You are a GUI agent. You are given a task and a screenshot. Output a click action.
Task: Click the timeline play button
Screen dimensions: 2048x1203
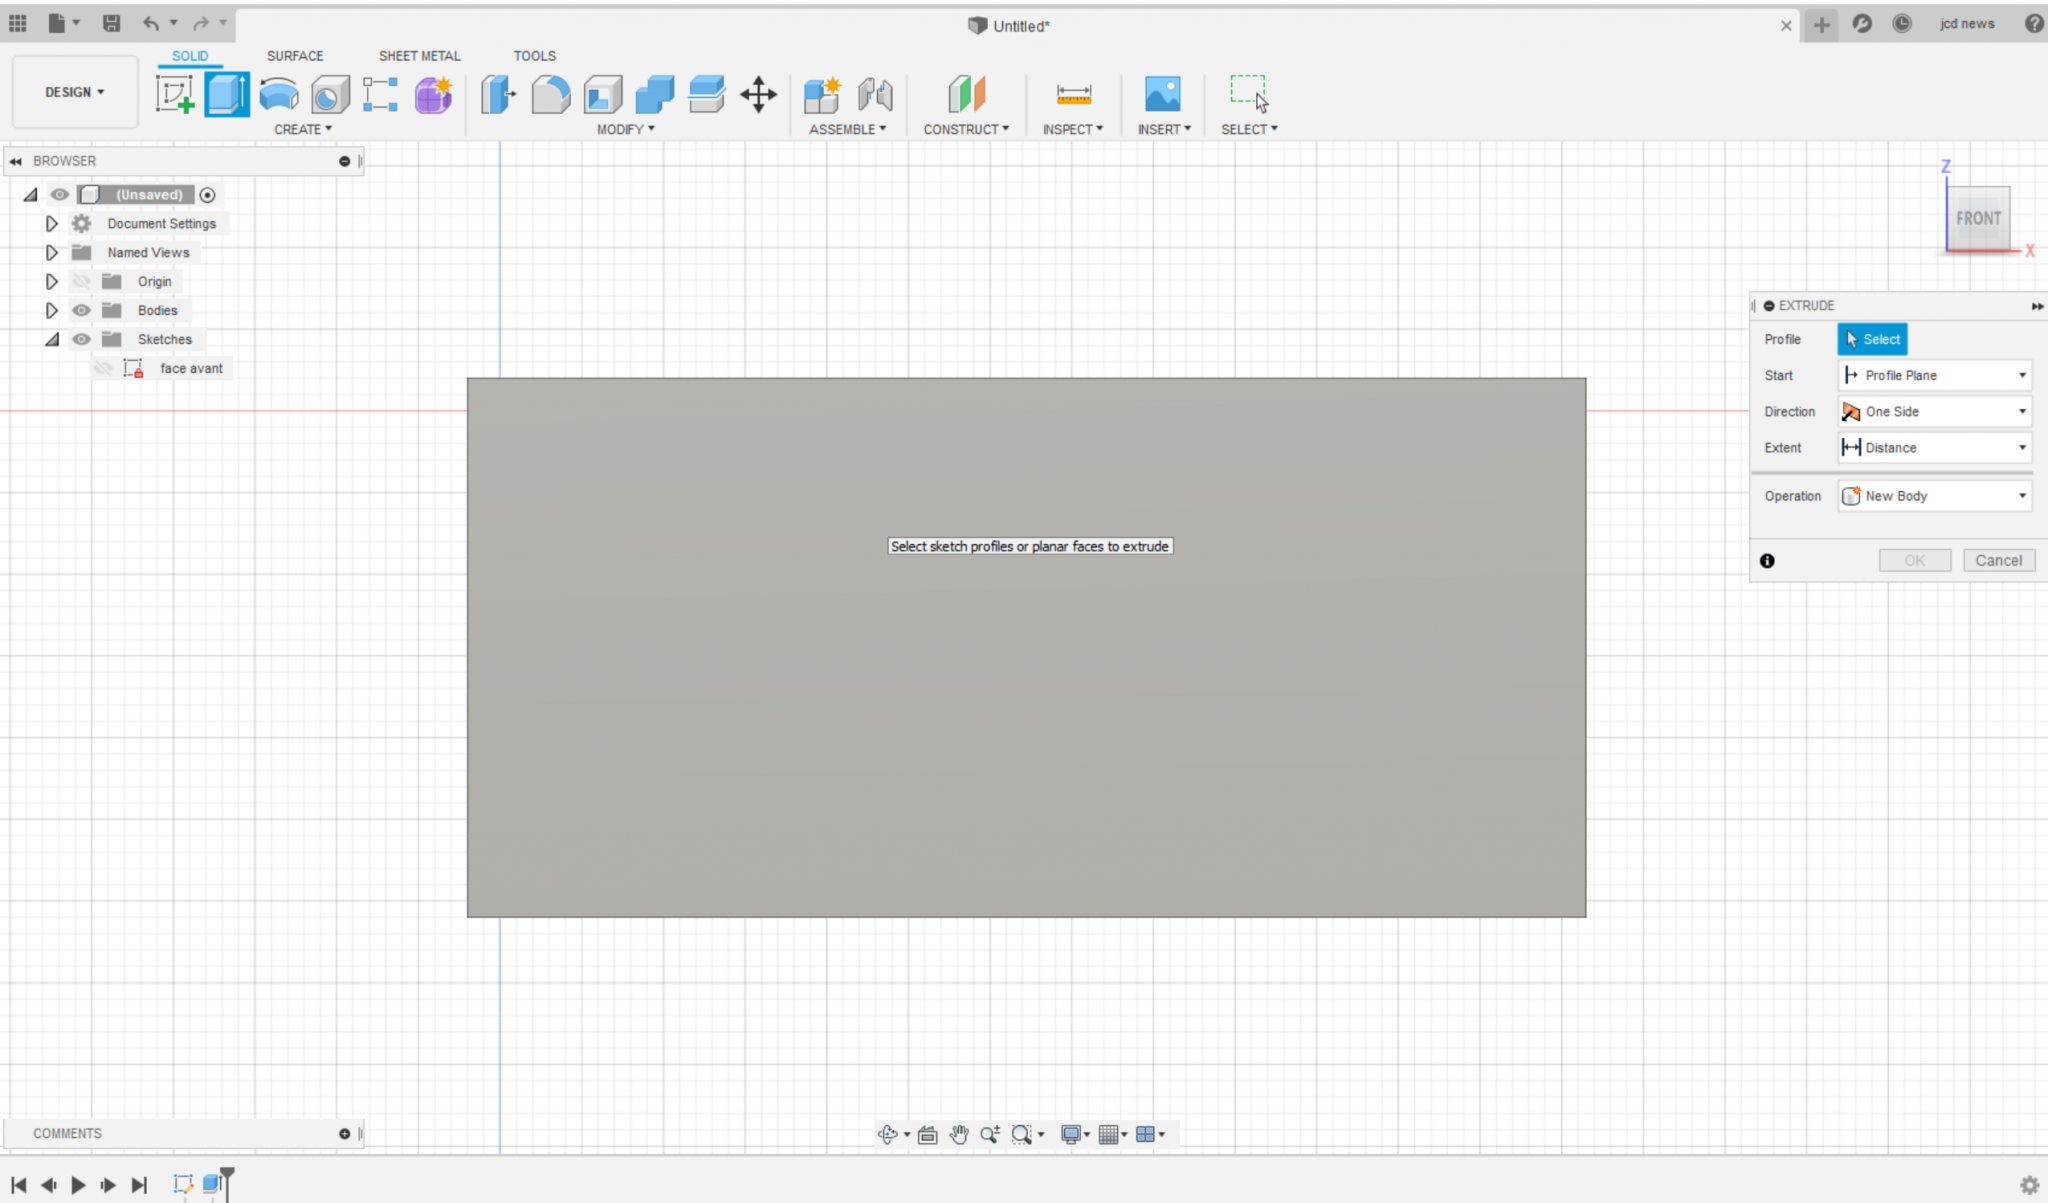(x=78, y=1185)
